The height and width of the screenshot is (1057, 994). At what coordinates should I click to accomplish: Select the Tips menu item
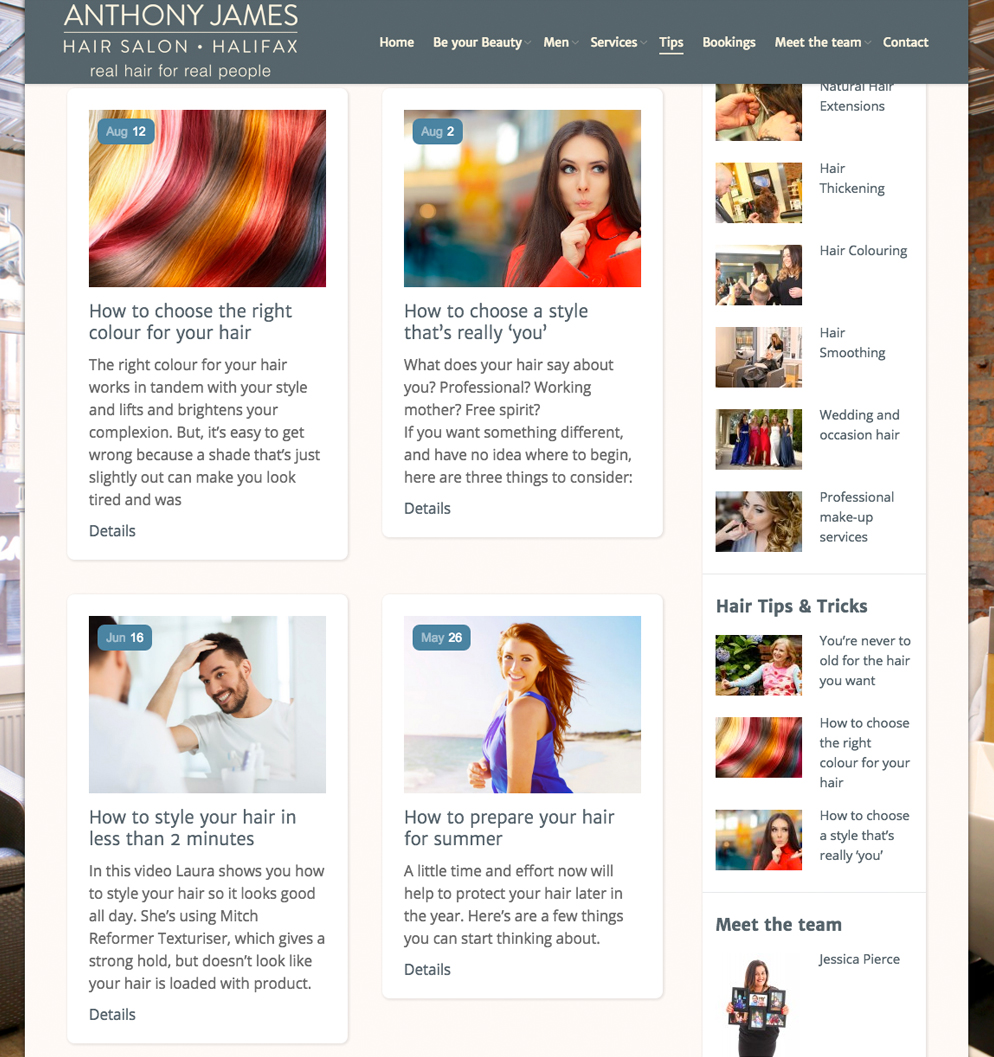coord(671,42)
